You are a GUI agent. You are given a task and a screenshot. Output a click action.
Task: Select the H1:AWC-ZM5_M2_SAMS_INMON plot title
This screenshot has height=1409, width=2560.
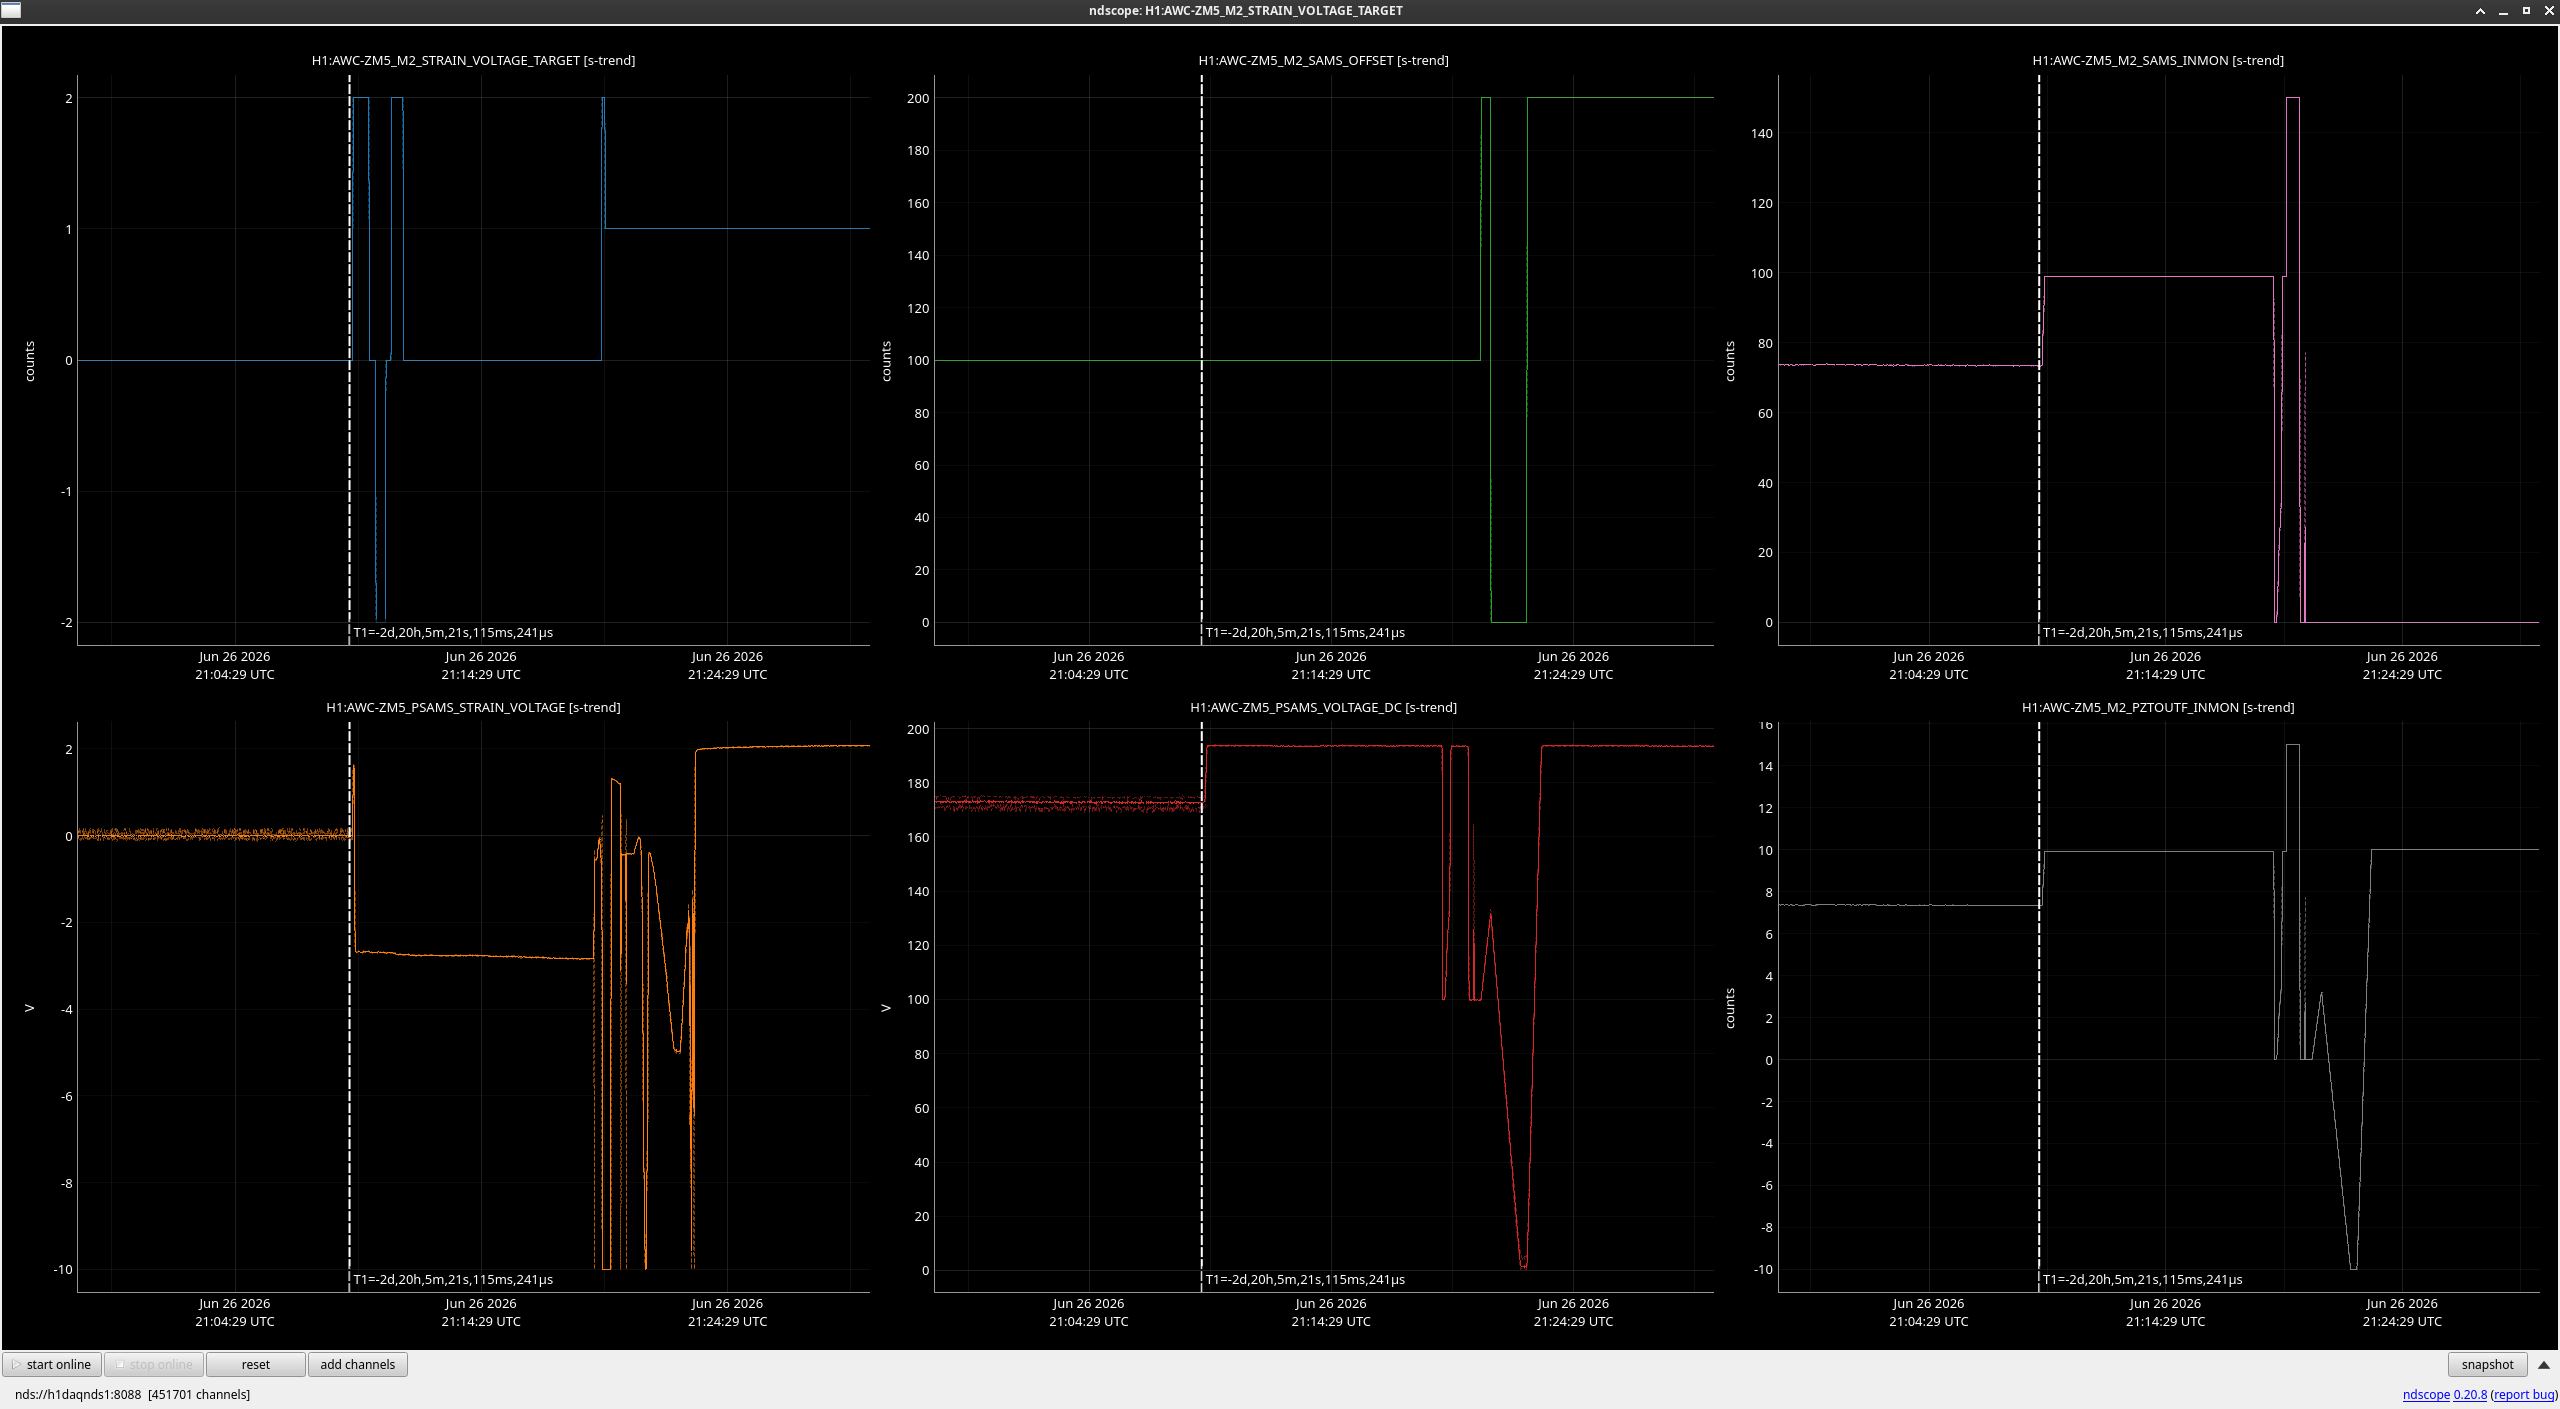coord(2158,60)
